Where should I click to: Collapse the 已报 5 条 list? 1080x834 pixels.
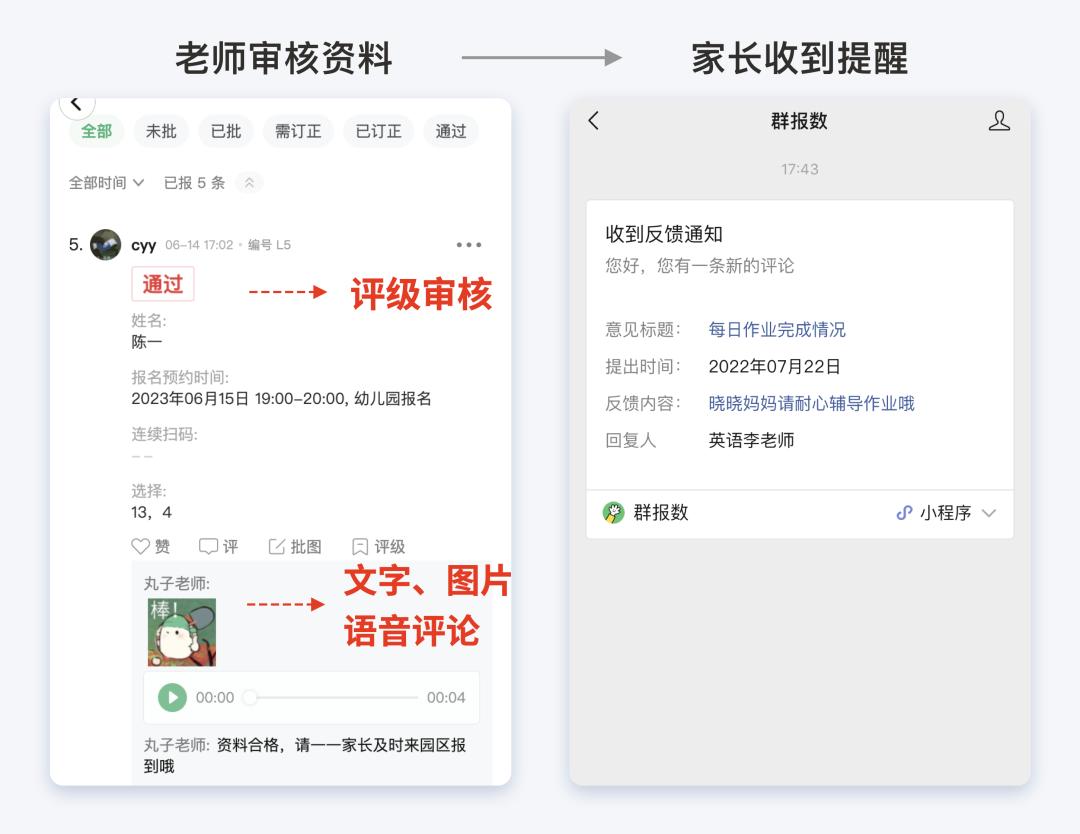click(249, 183)
